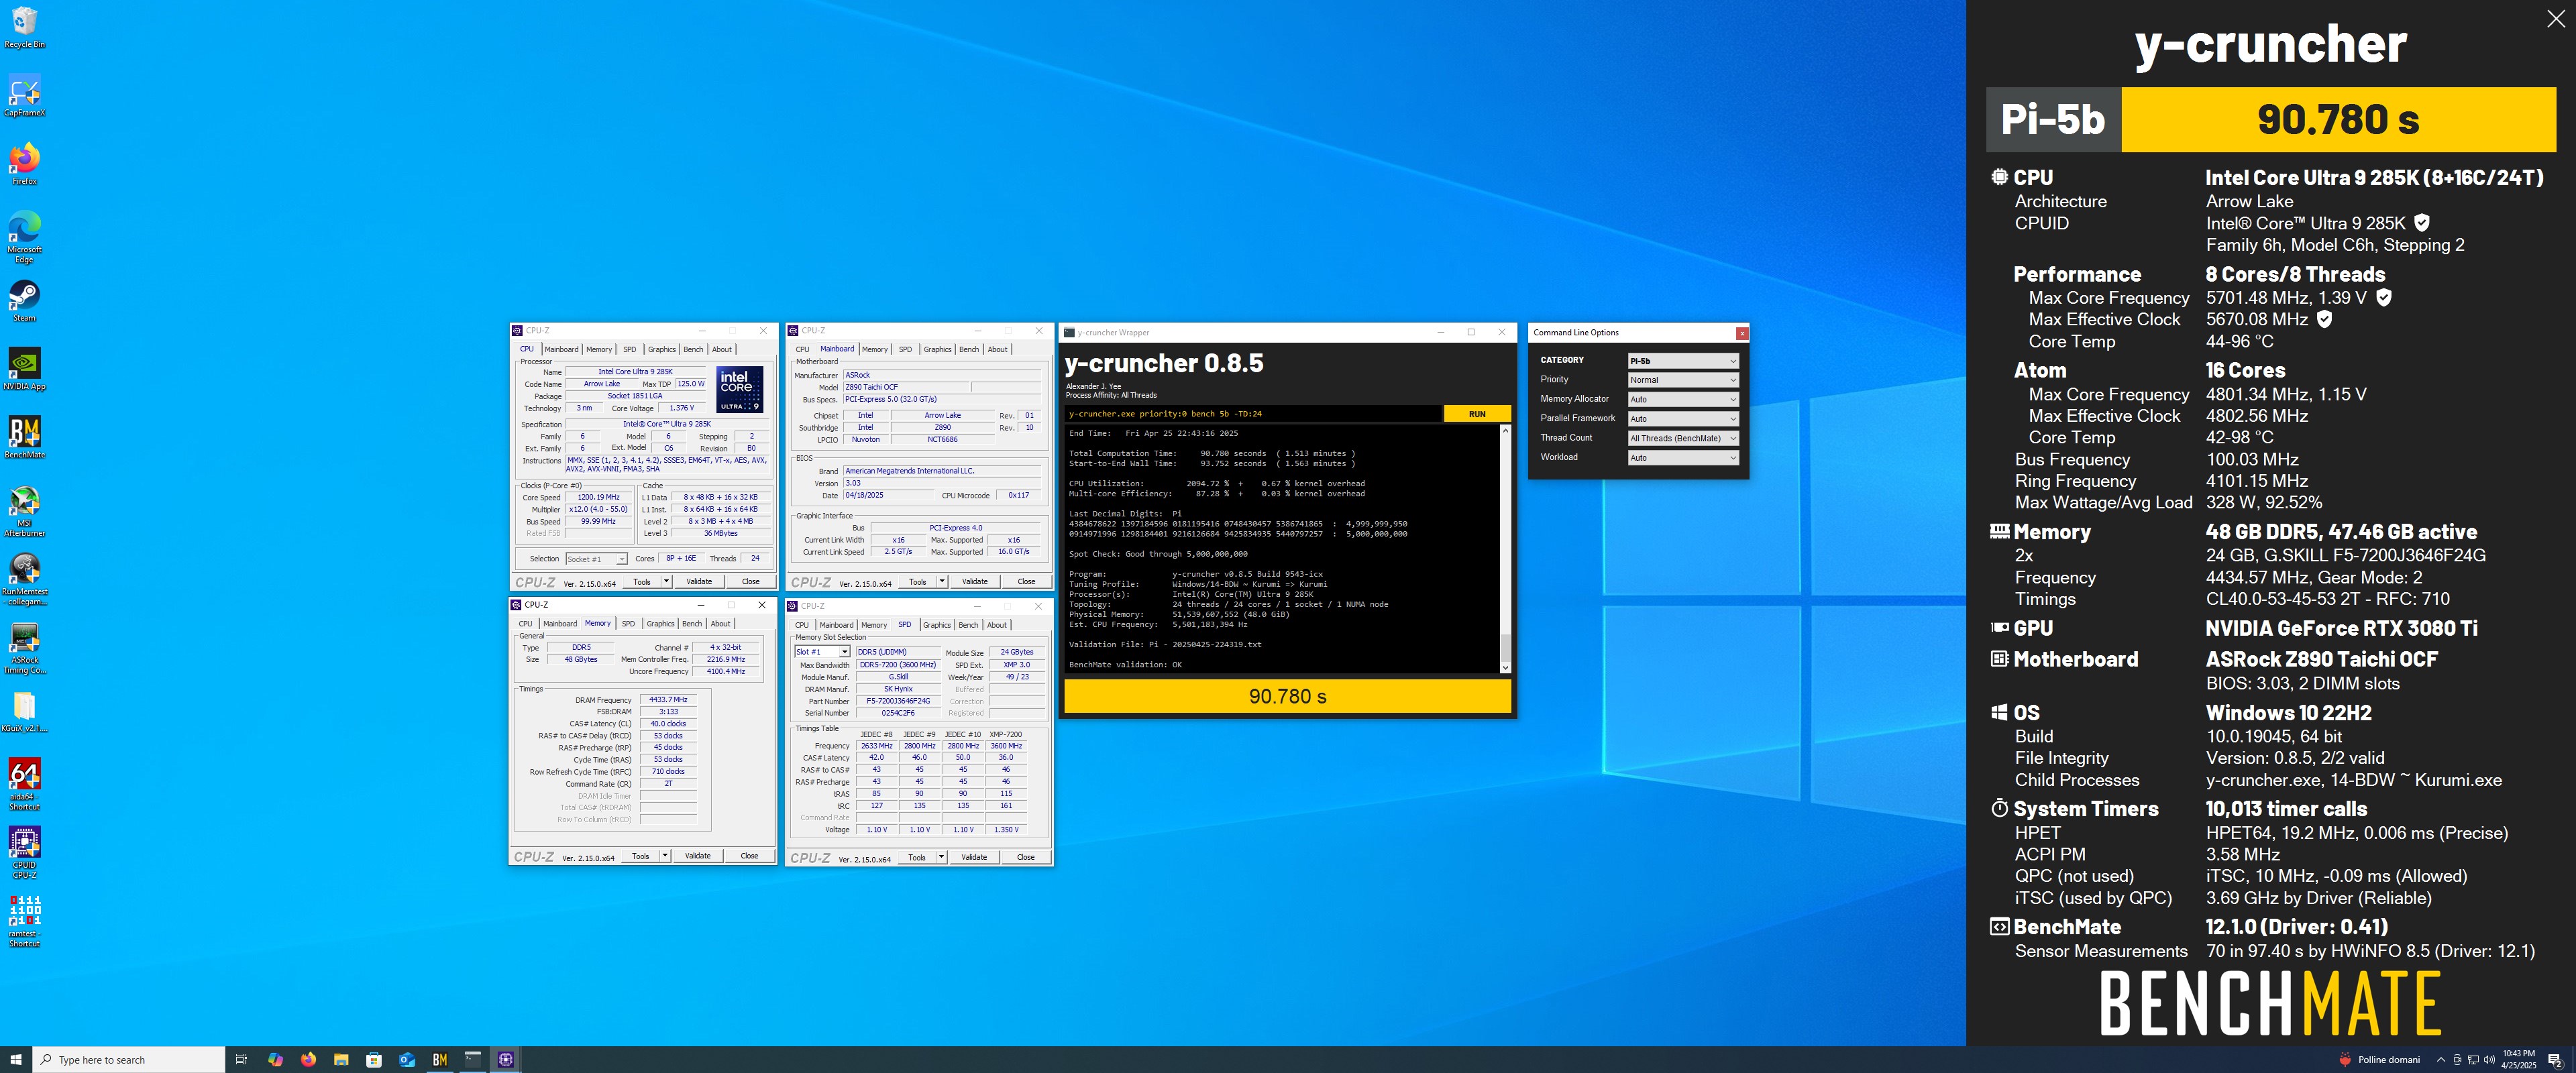This screenshot has height=1073, width=2576.
Task: Click the '4433.7 MHz' DRAM Frequency value
Action: (668, 700)
